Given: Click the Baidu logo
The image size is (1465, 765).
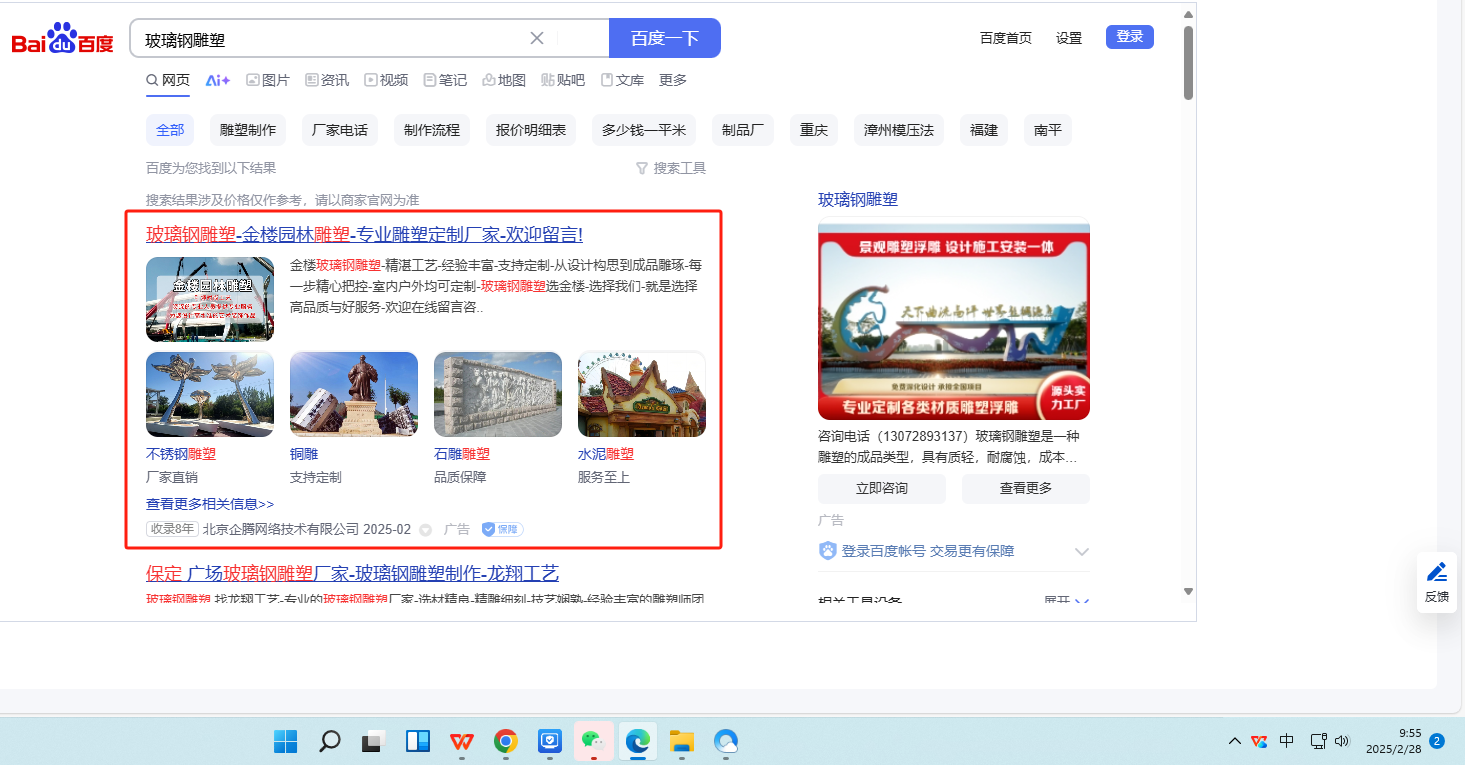Looking at the screenshot, I should pyautogui.click(x=62, y=39).
